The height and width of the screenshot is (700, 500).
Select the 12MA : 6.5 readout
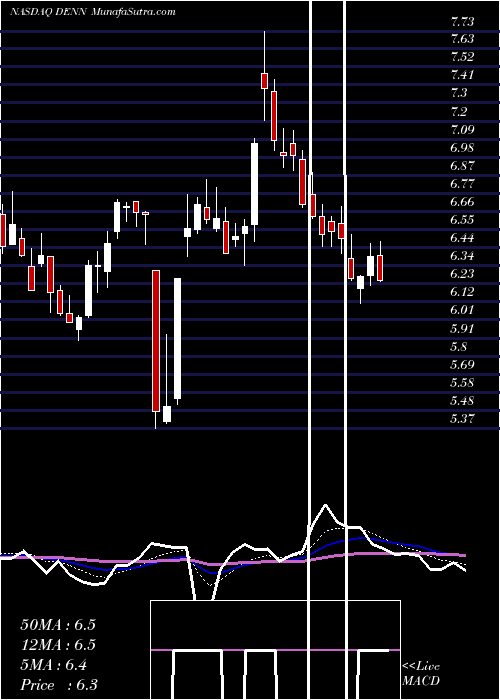pos(58,645)
